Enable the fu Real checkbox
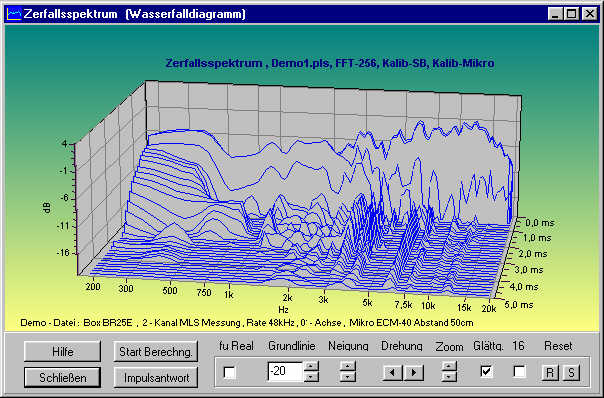 (230, 372)
